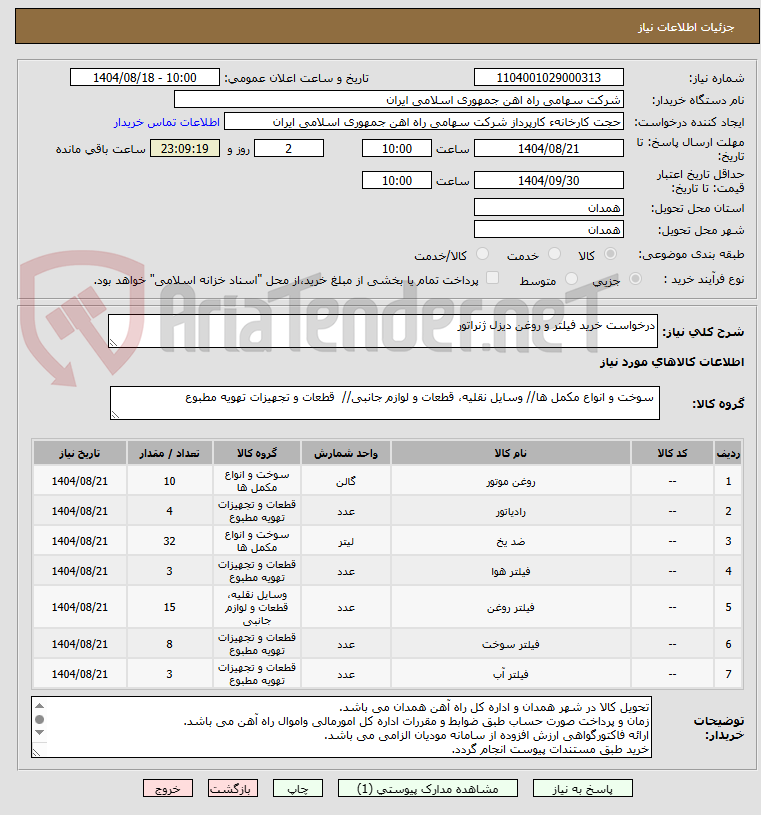
Task: Click the remaining time 23:09:19 field
Action: point(185,148)
